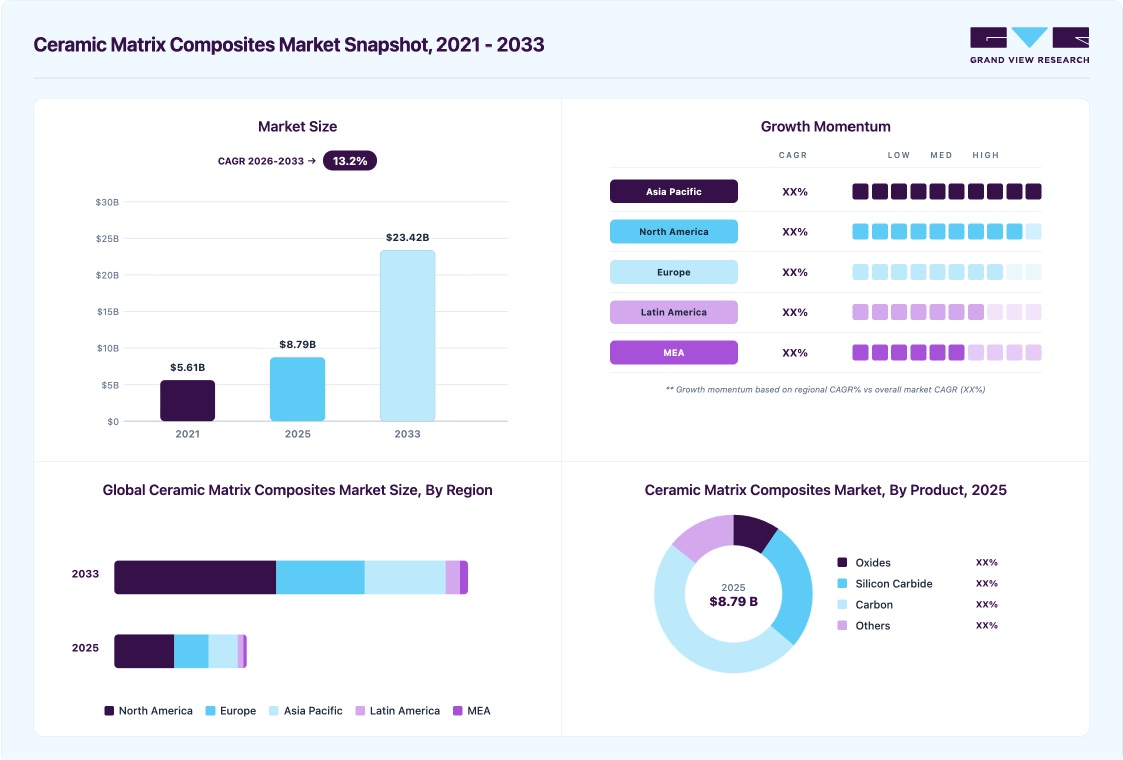This screenshot has width=1123, height=760.
Task: Select the Europe region label
Action: [x=673, y=272]
